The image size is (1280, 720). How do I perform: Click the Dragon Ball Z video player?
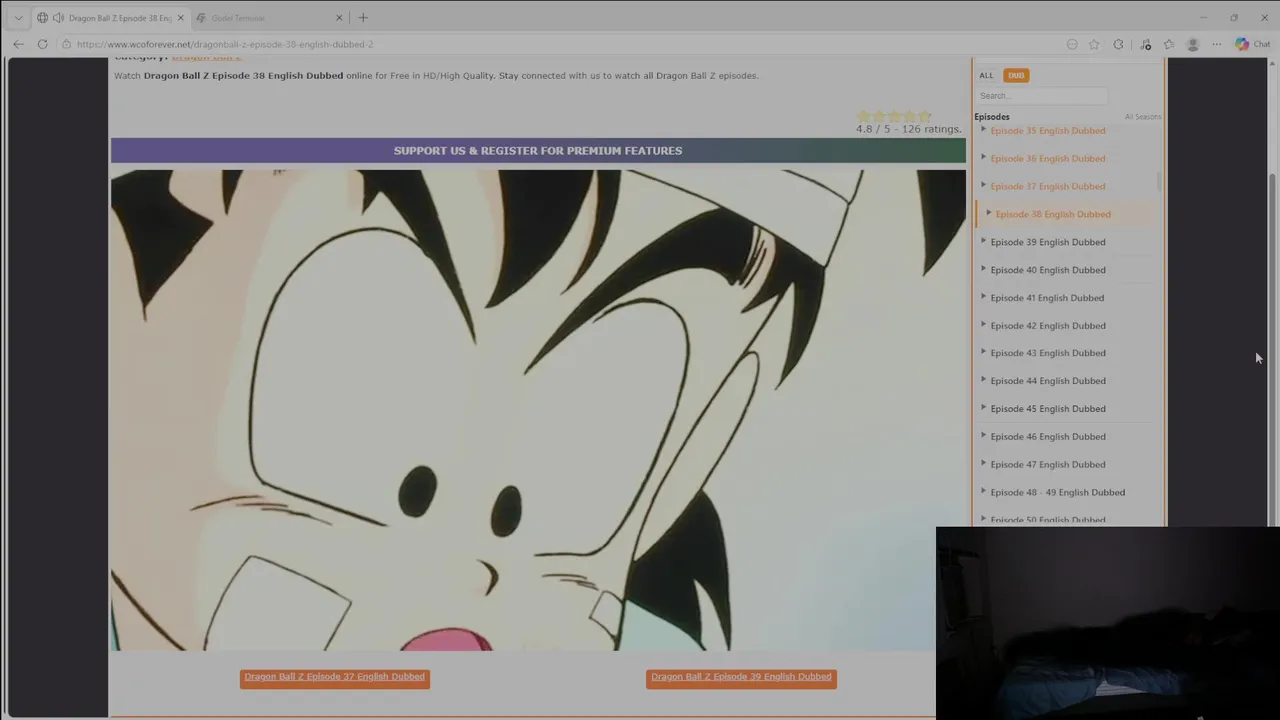click(x=538, y=410)
